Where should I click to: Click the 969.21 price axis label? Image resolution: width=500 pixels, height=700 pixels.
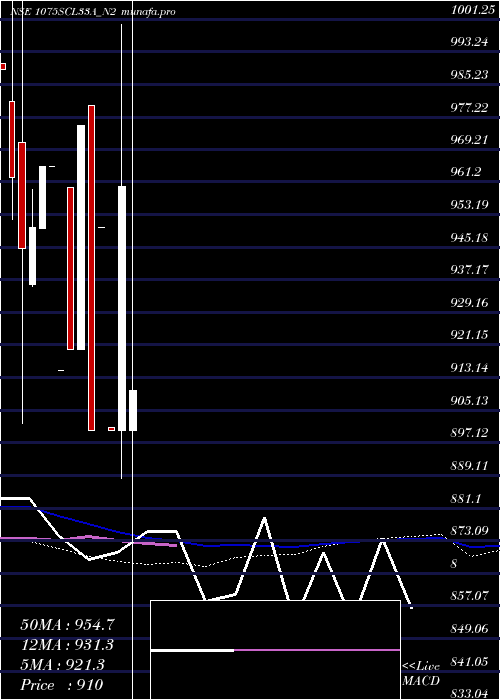(469, 140)
